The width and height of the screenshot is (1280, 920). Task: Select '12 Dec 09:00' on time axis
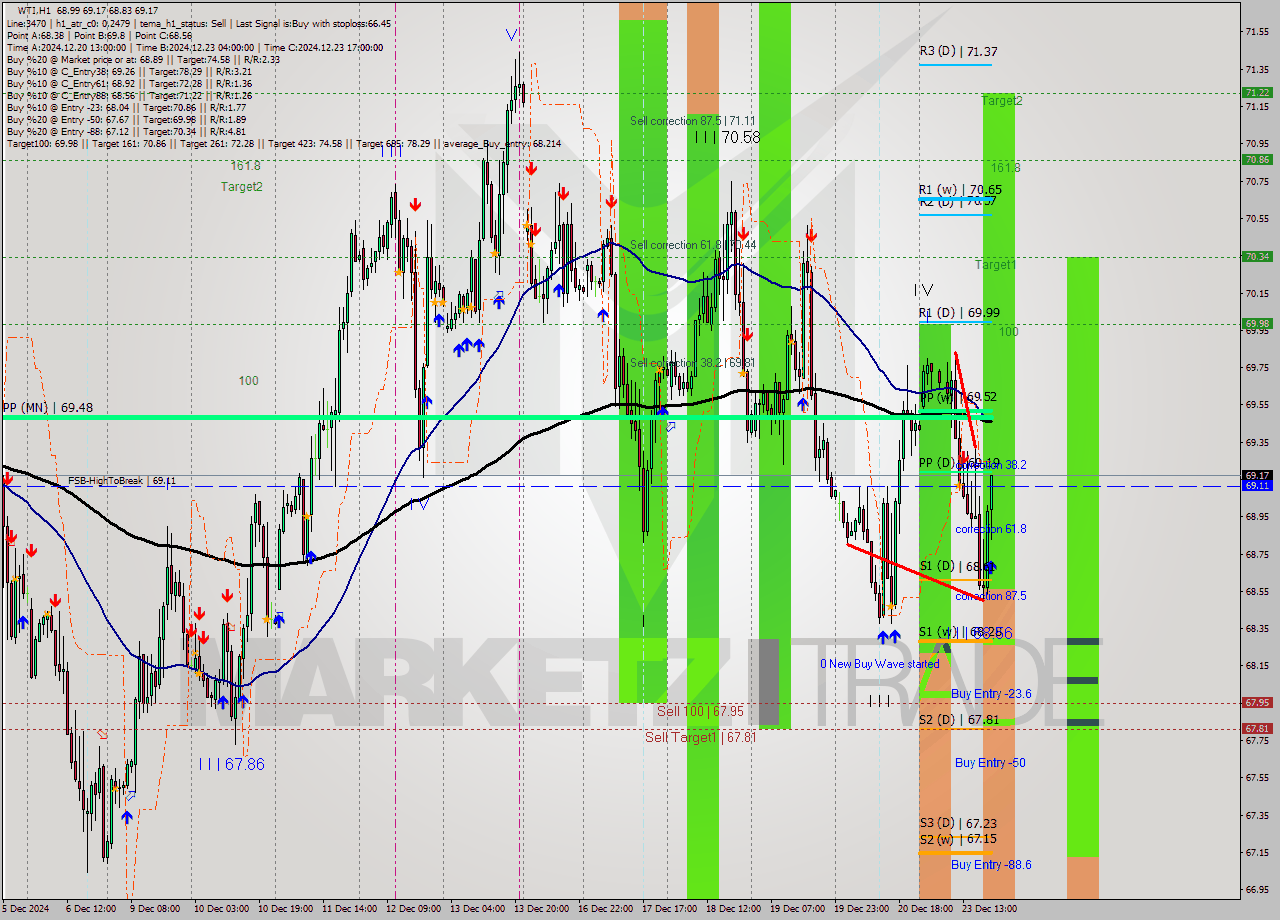coord(415,909)
